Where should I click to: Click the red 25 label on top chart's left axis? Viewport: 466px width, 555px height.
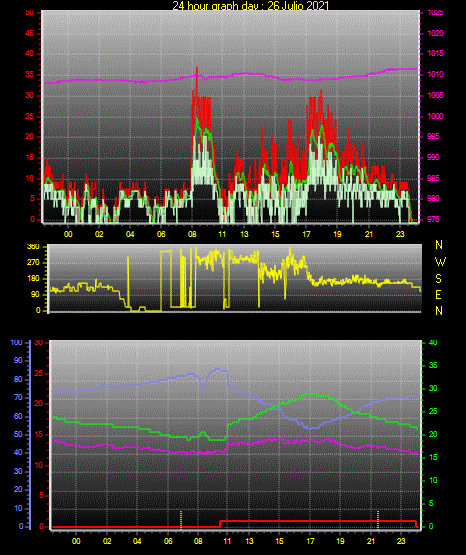point(30,116)
